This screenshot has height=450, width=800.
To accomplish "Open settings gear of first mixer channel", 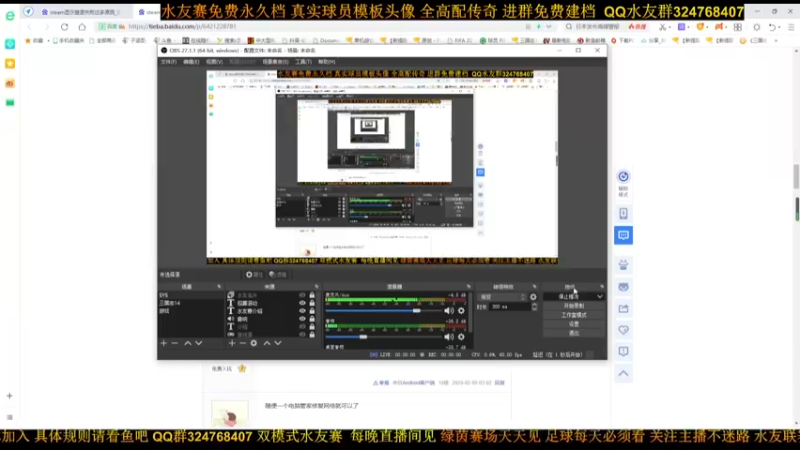I will 461,310.
